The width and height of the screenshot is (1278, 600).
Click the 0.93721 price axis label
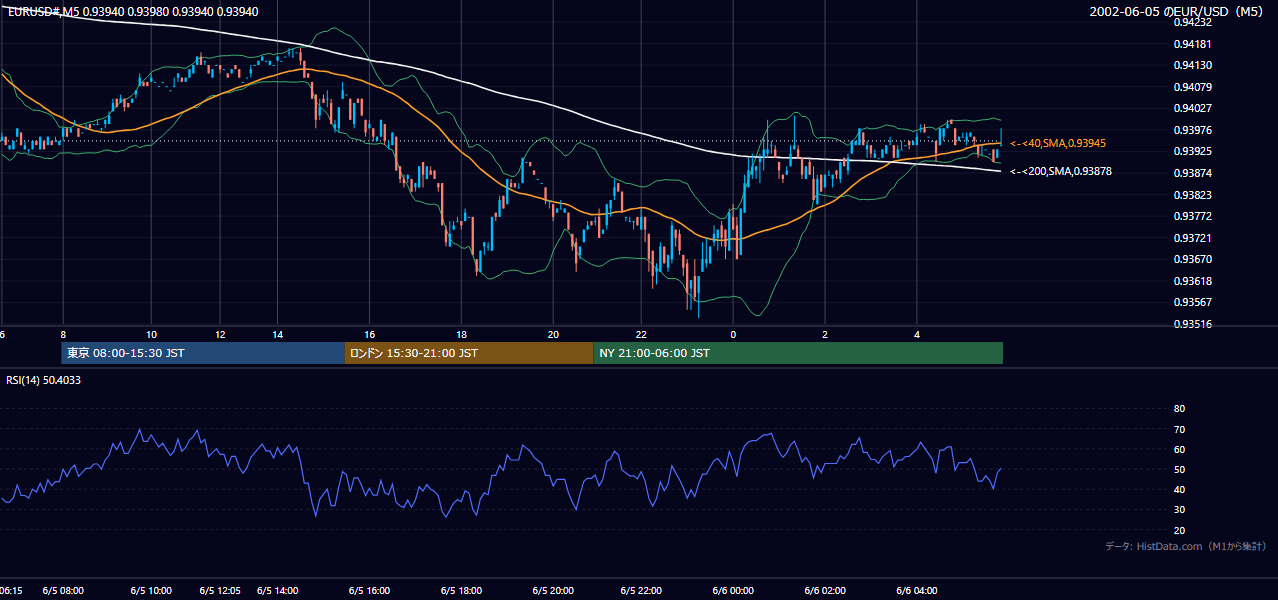pyautogui.click(x=1193, y=238)
